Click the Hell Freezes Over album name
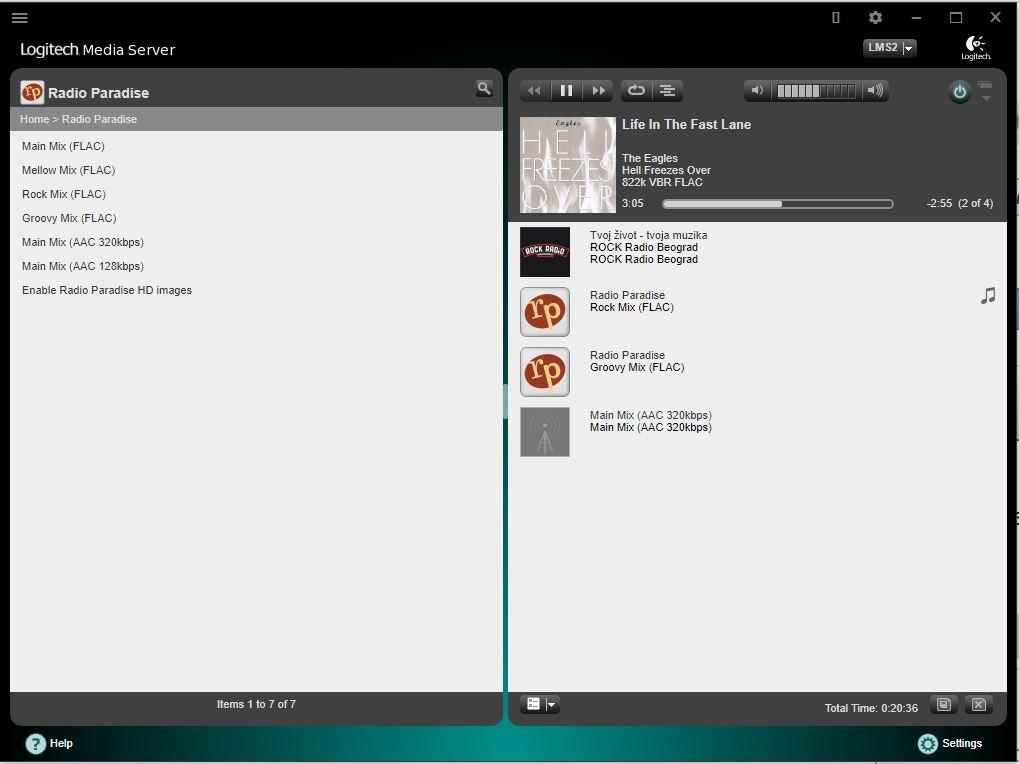This screenshot has width=1019, height=764. [666, 170]
